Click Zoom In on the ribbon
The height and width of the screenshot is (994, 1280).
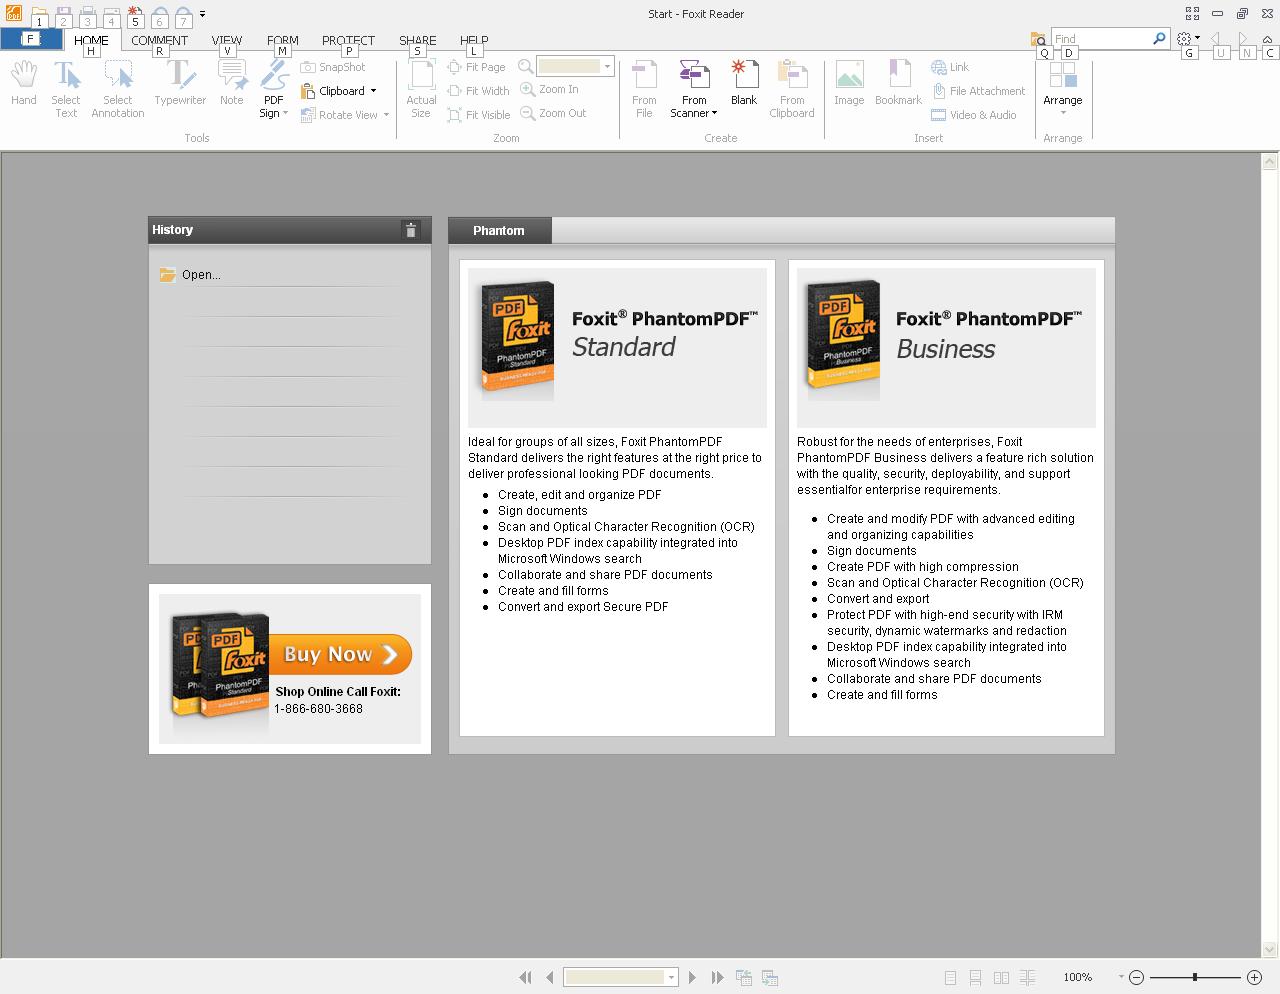[x=549, y=89]
